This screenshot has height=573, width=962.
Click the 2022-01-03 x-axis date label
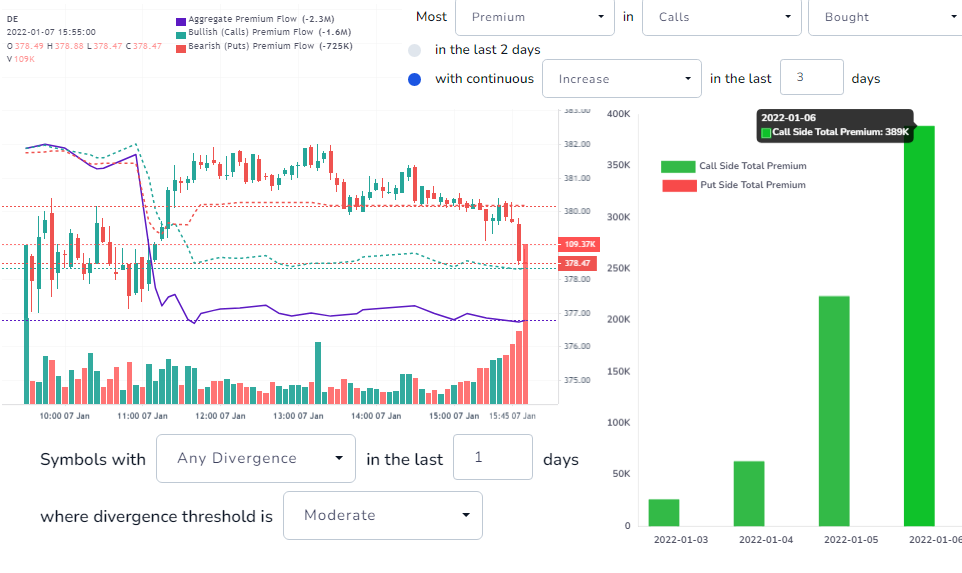tap(681, 540)
